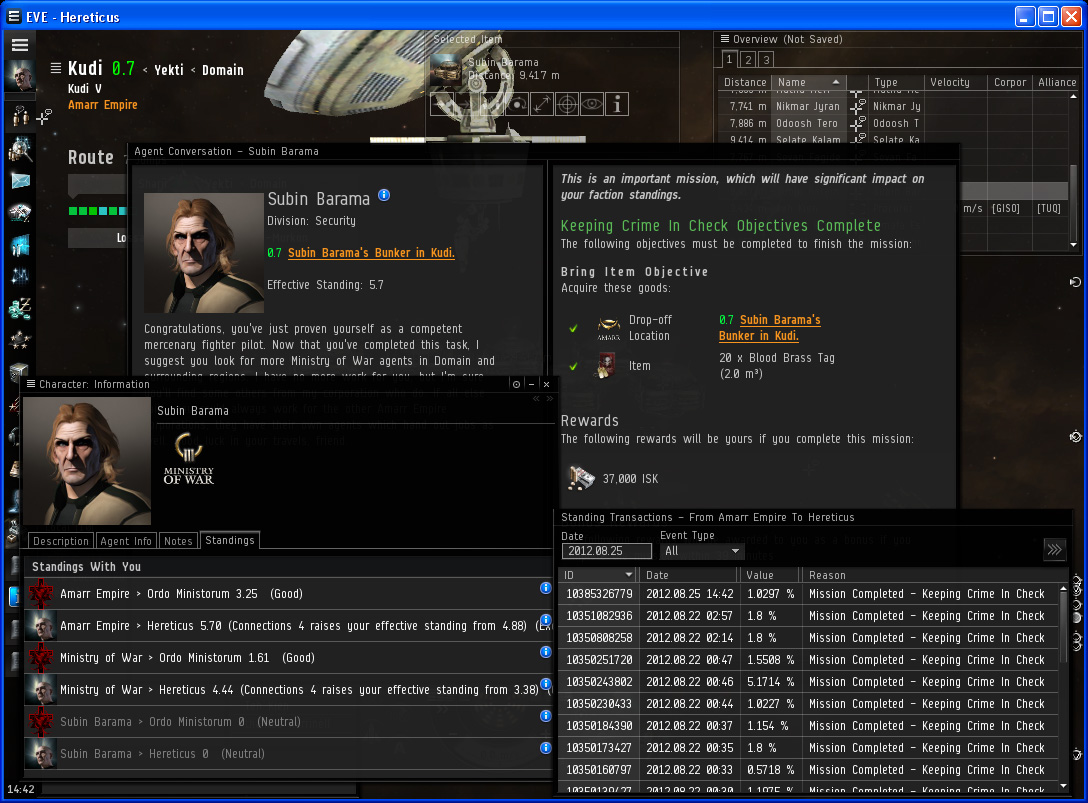This screenshot has height=803, width=1088.
Task: Click Standing Transactions scrollbar up arrow
Action: click(1063, 589)
